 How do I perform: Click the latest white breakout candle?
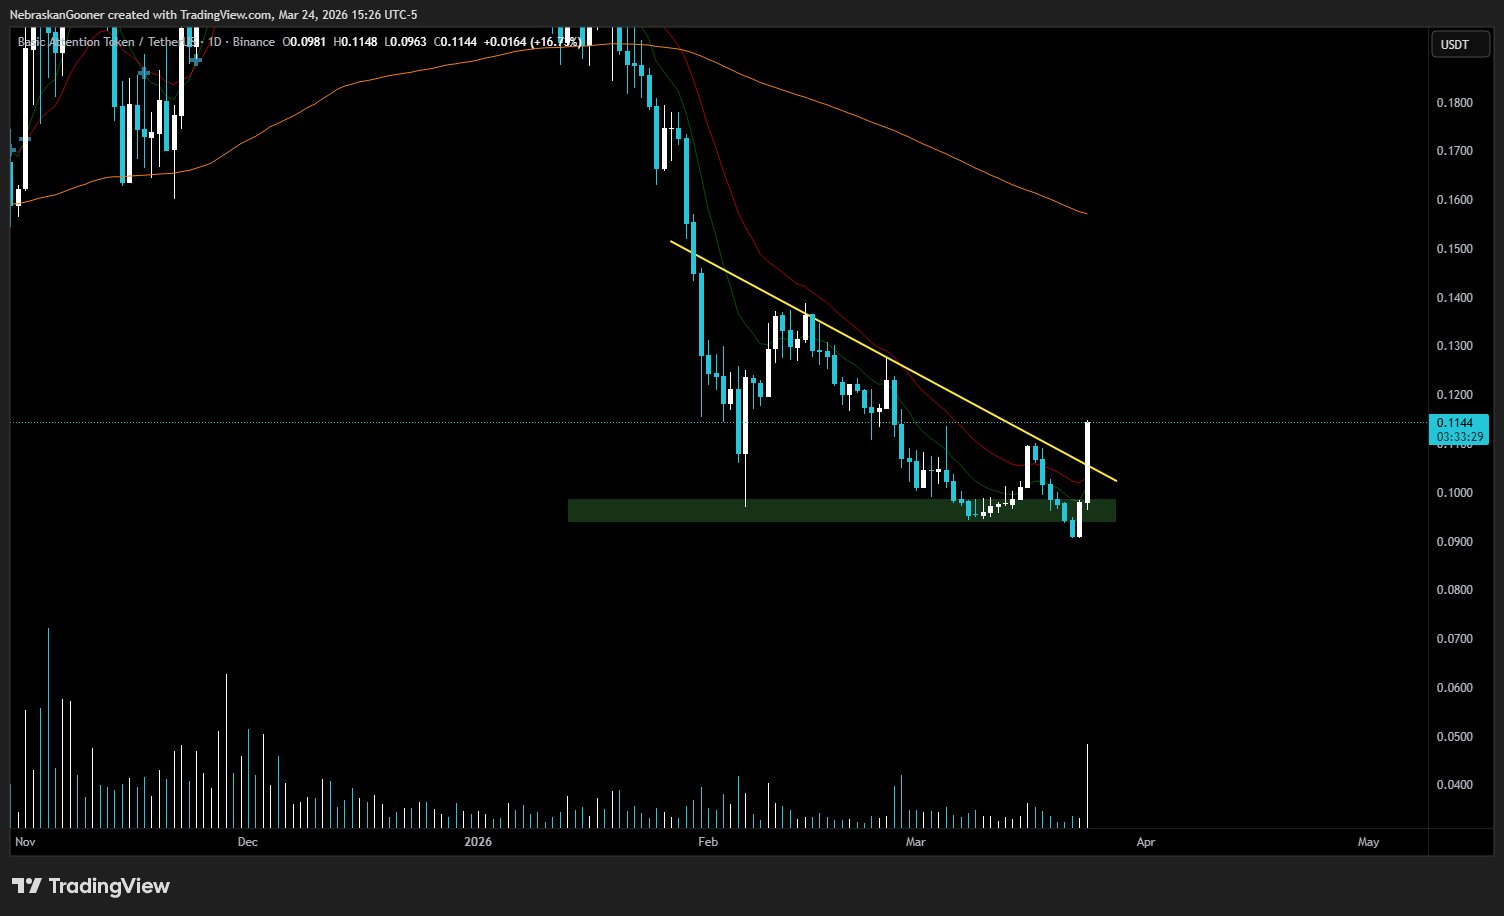[x=1087, y=463]
